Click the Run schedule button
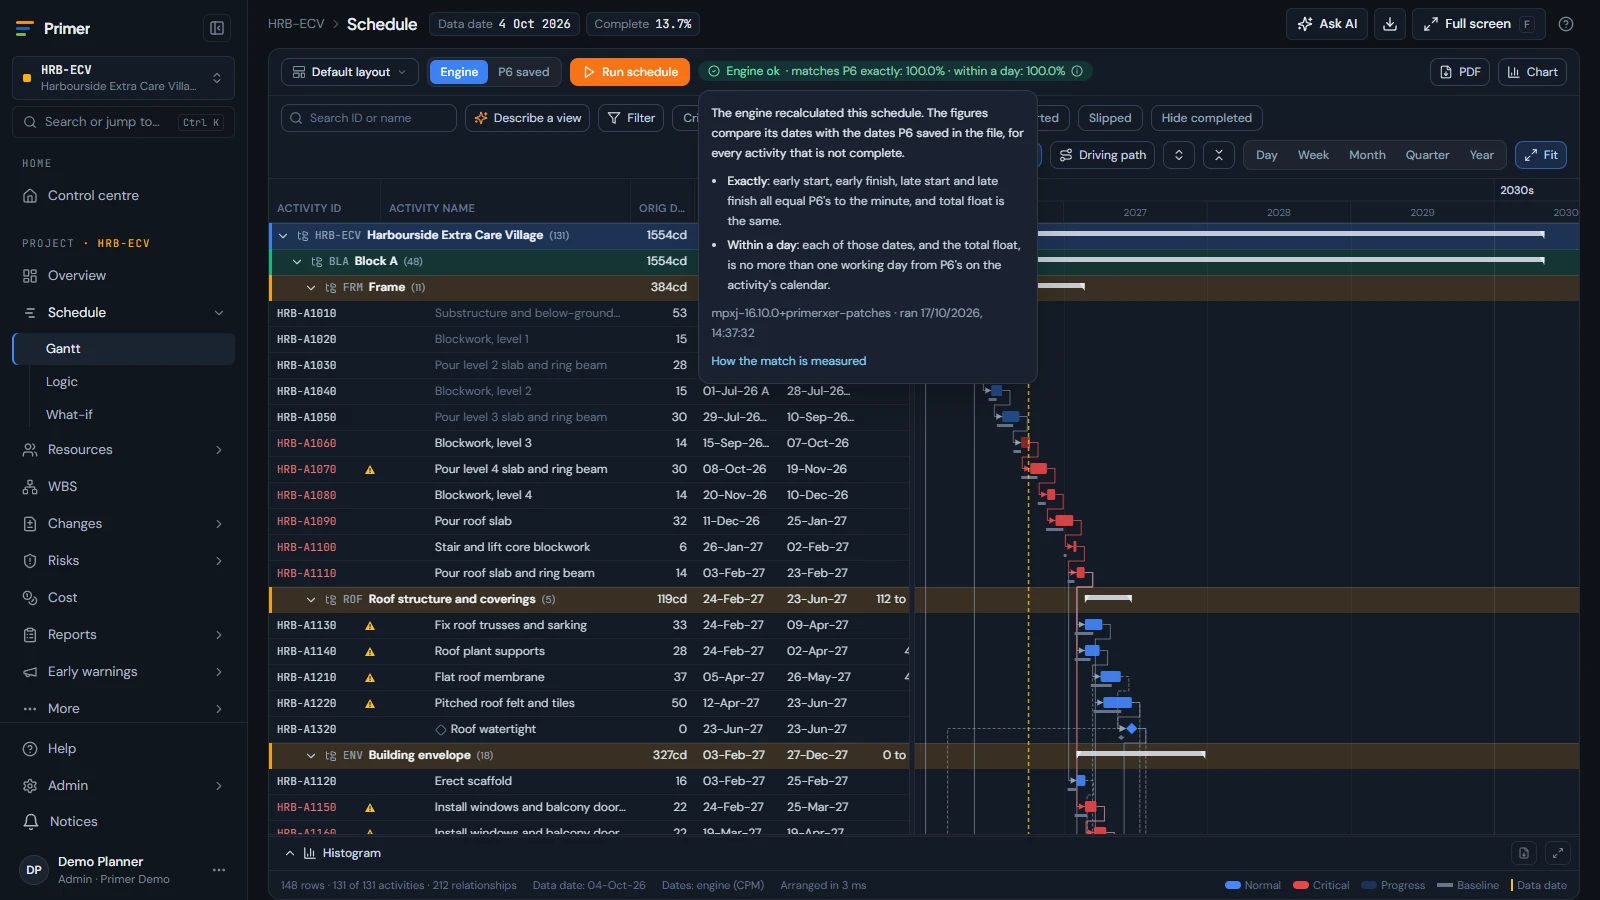Viewport: 1600px width, 900px height. (x=630, y=72)
